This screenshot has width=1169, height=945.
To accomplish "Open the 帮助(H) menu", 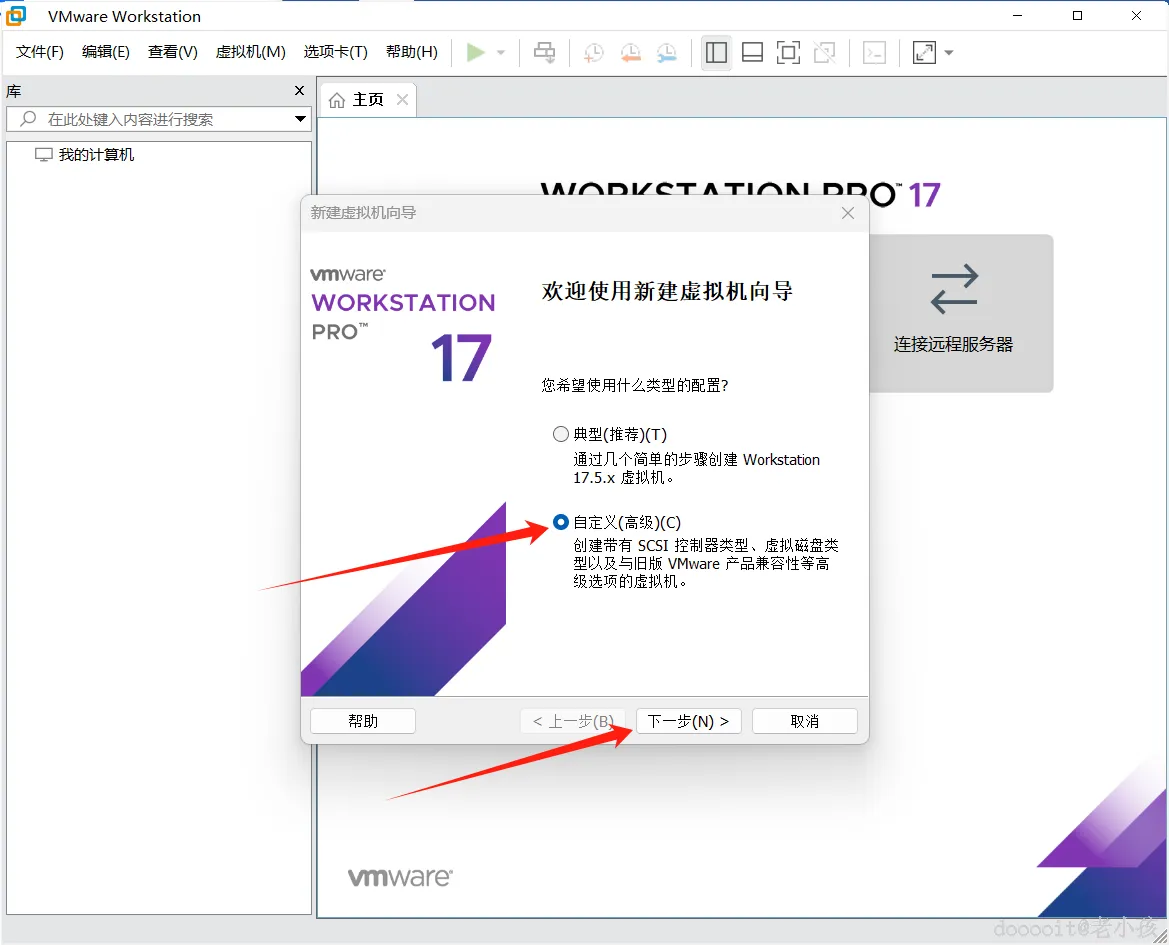I will pos(412,51).
